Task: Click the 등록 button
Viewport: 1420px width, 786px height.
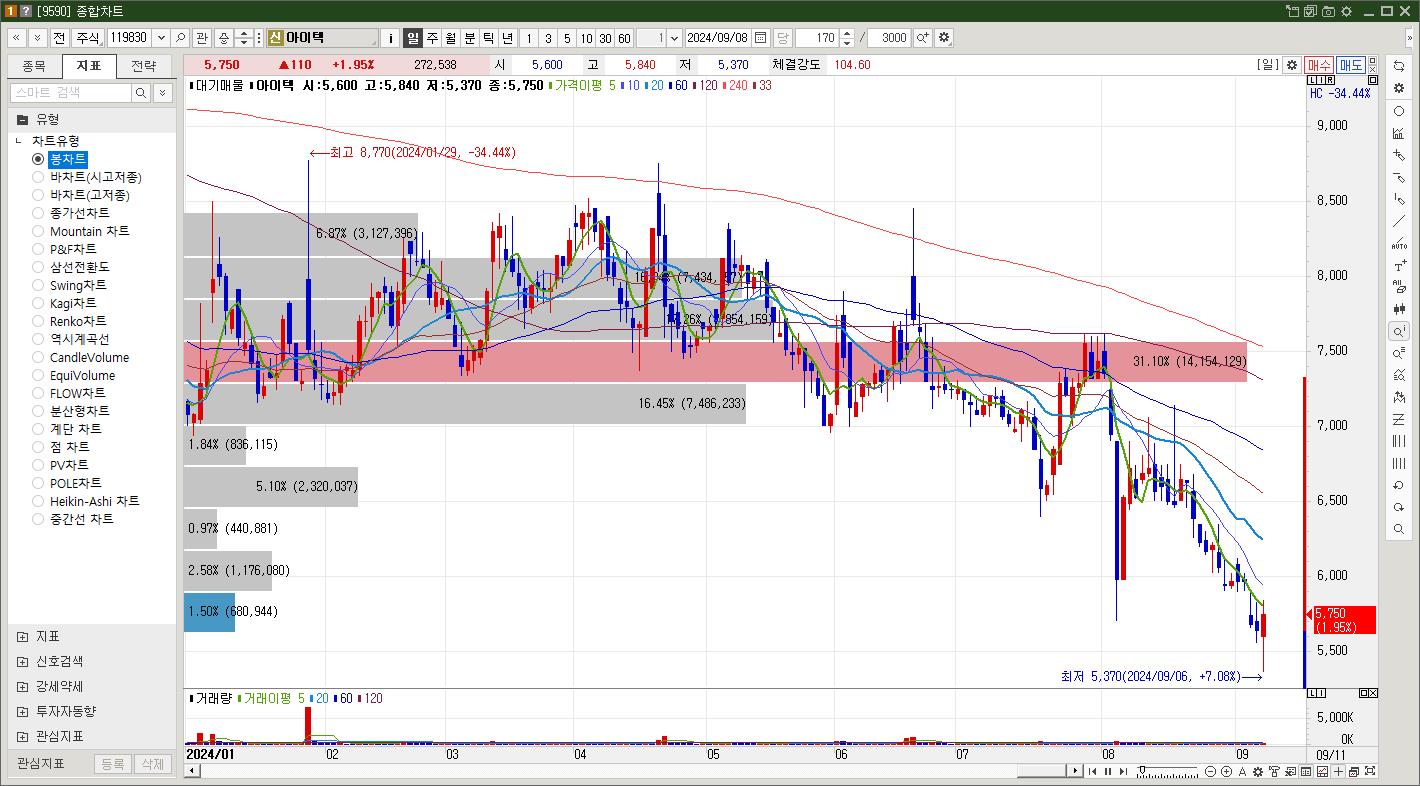Action: (113, 763)
